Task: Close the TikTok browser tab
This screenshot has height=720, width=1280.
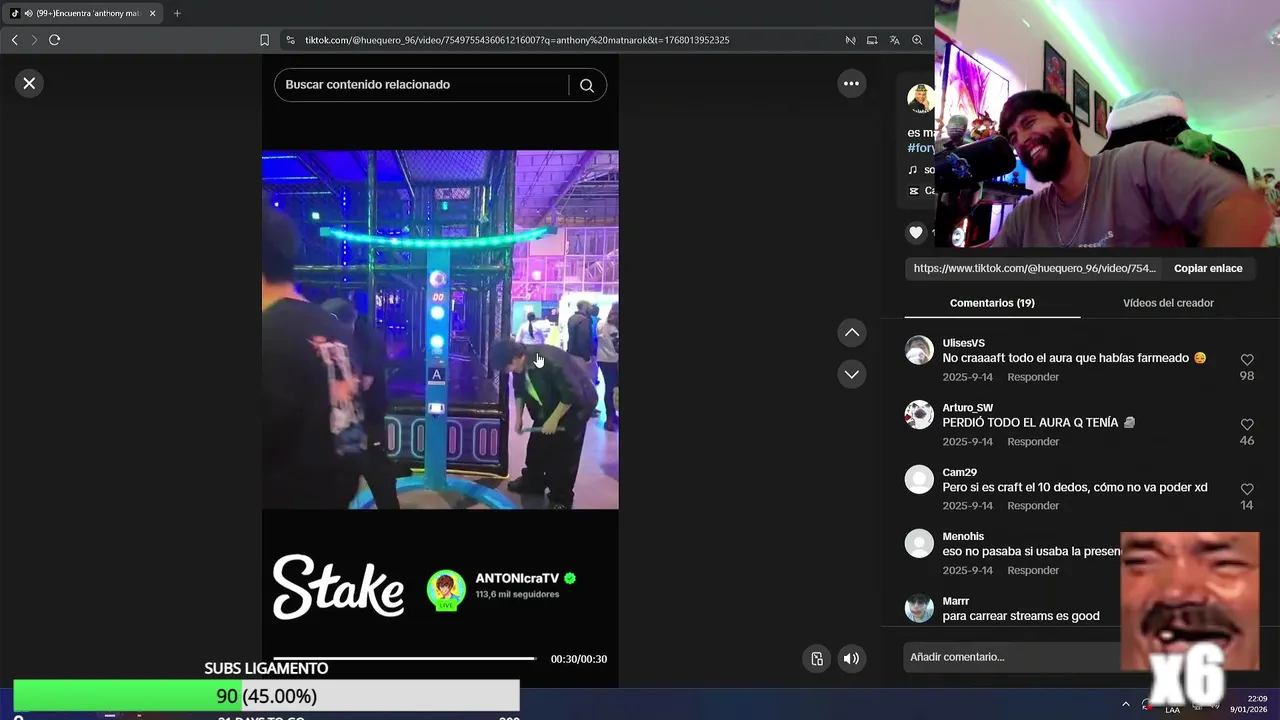Action: pos(152,13)
